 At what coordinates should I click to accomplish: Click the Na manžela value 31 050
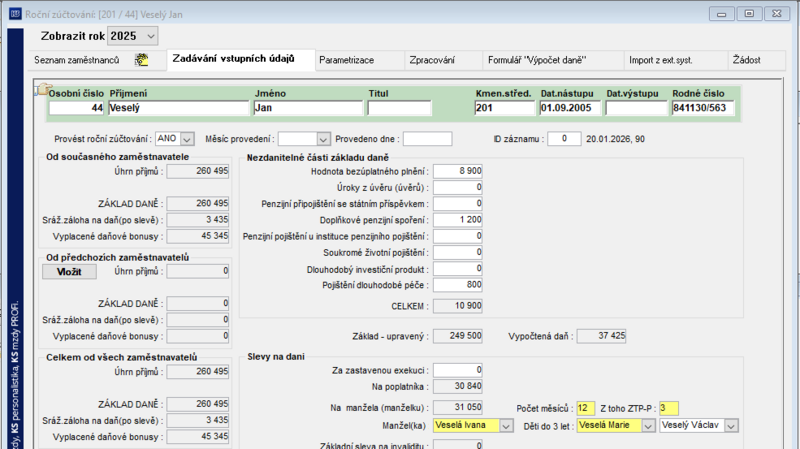click(x=458, y=408)
